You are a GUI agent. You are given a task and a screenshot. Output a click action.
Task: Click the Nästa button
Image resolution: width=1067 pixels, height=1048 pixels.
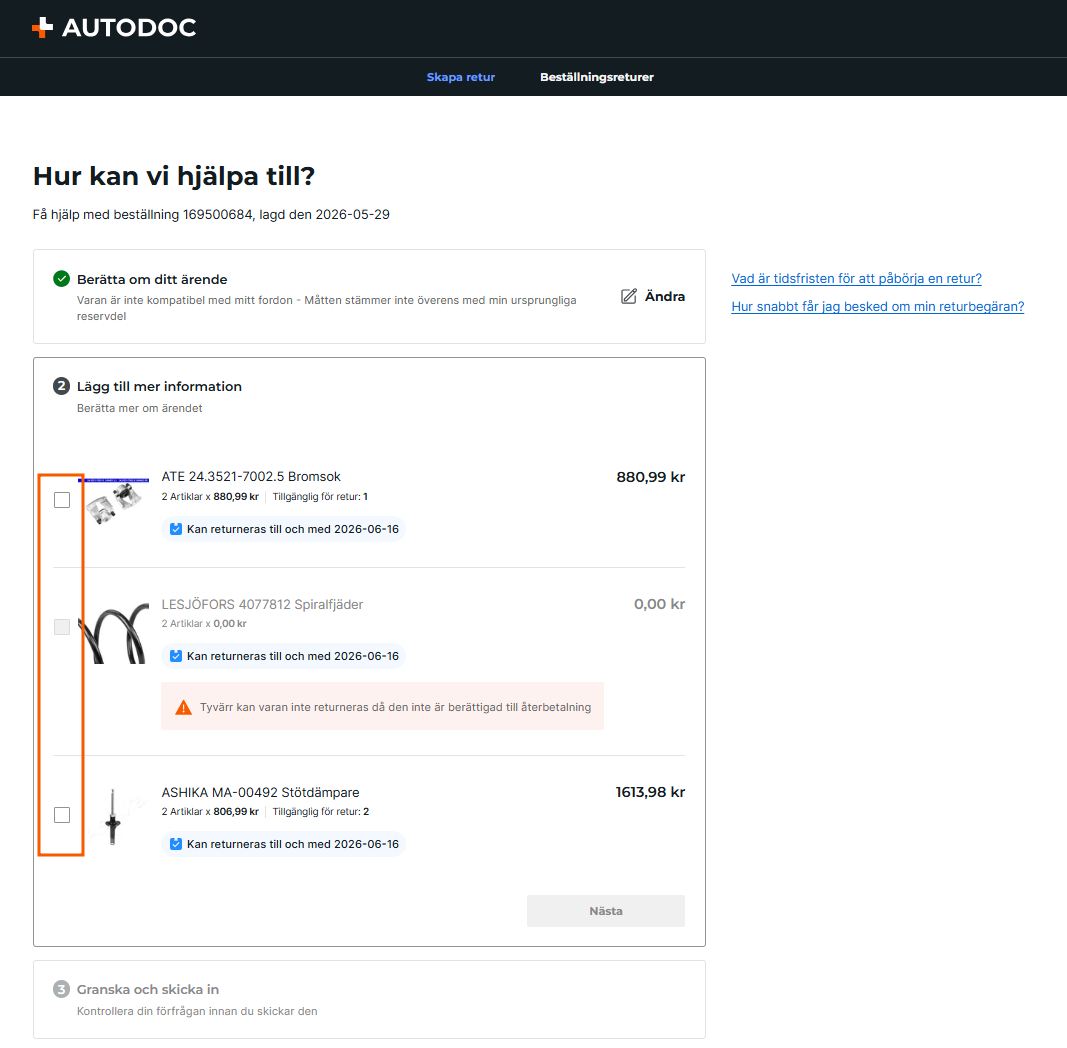[x=606, y=911]
